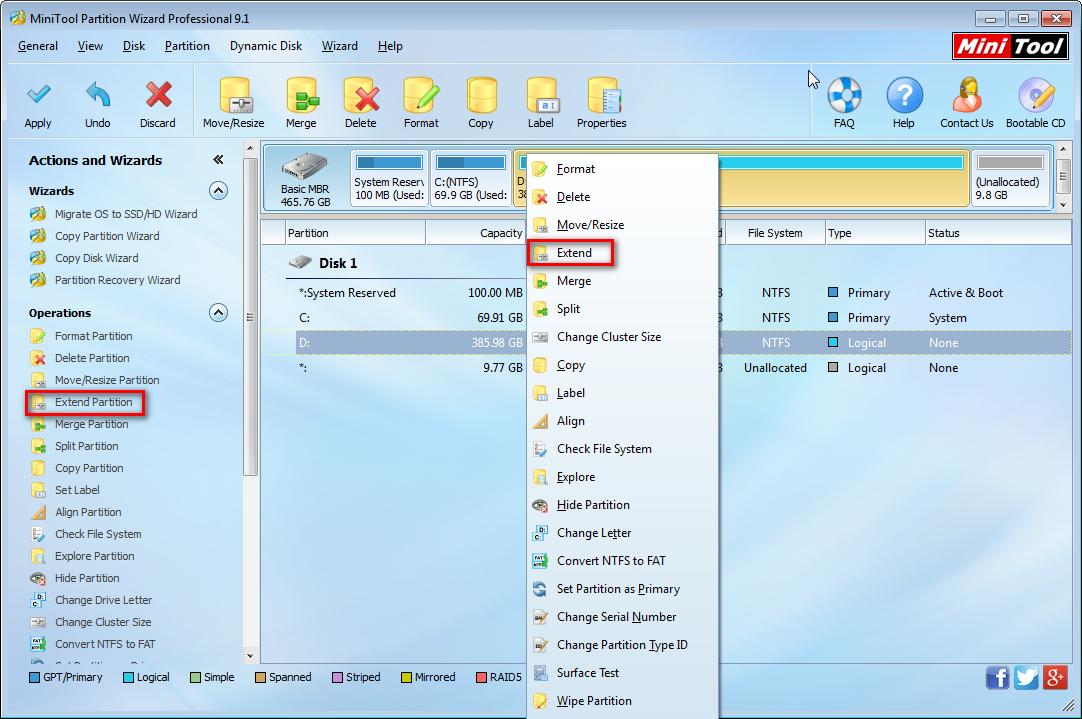The width and height of the screenshot is (1082, 719).
Task: Choose Check File System in the context menu
Action: [x=623, y=449]
